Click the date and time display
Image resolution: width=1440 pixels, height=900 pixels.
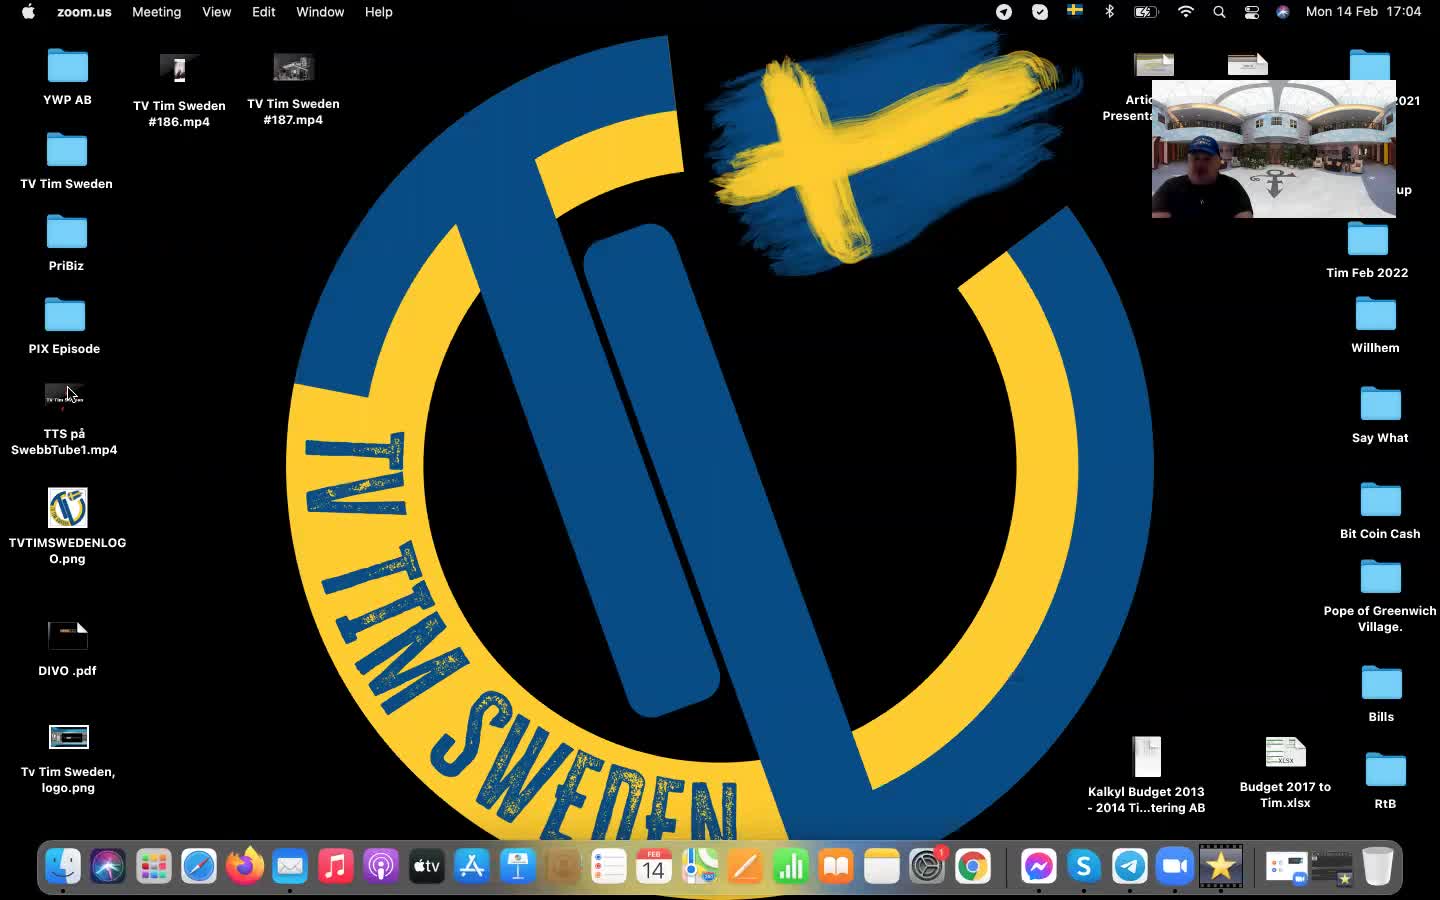pos(1363,12)
